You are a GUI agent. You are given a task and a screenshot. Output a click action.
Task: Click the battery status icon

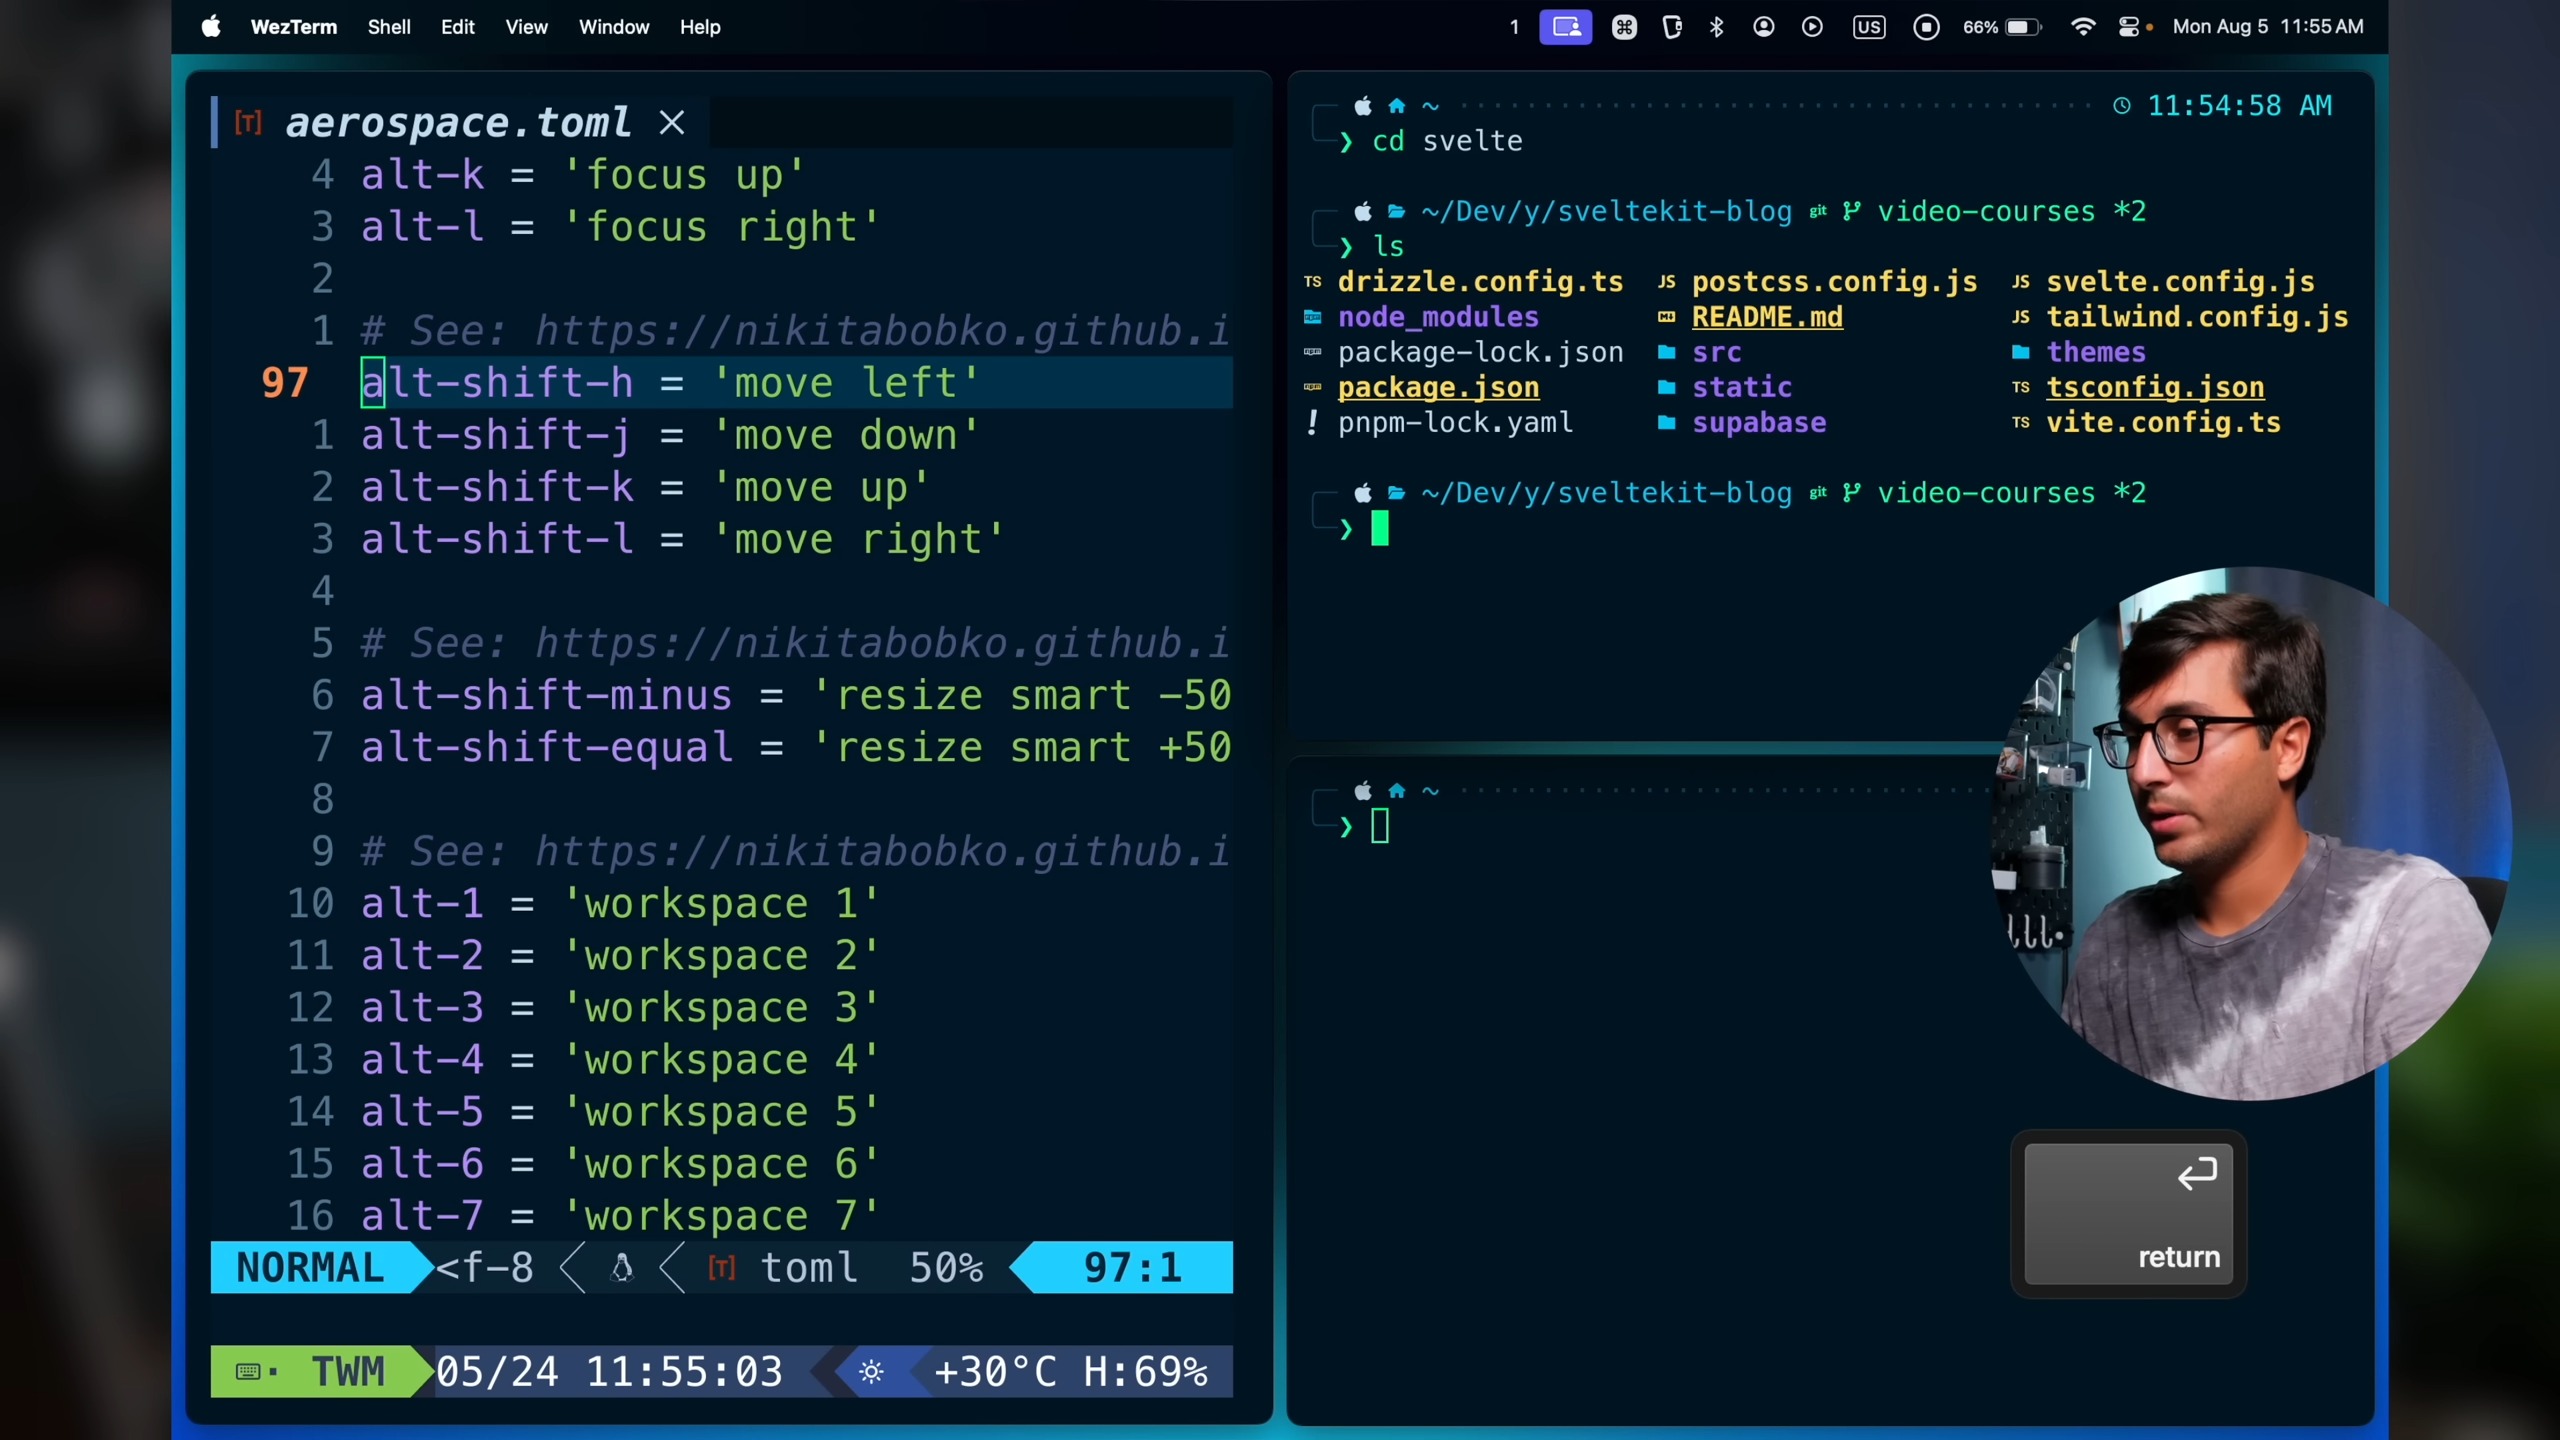coord(2022,27)
